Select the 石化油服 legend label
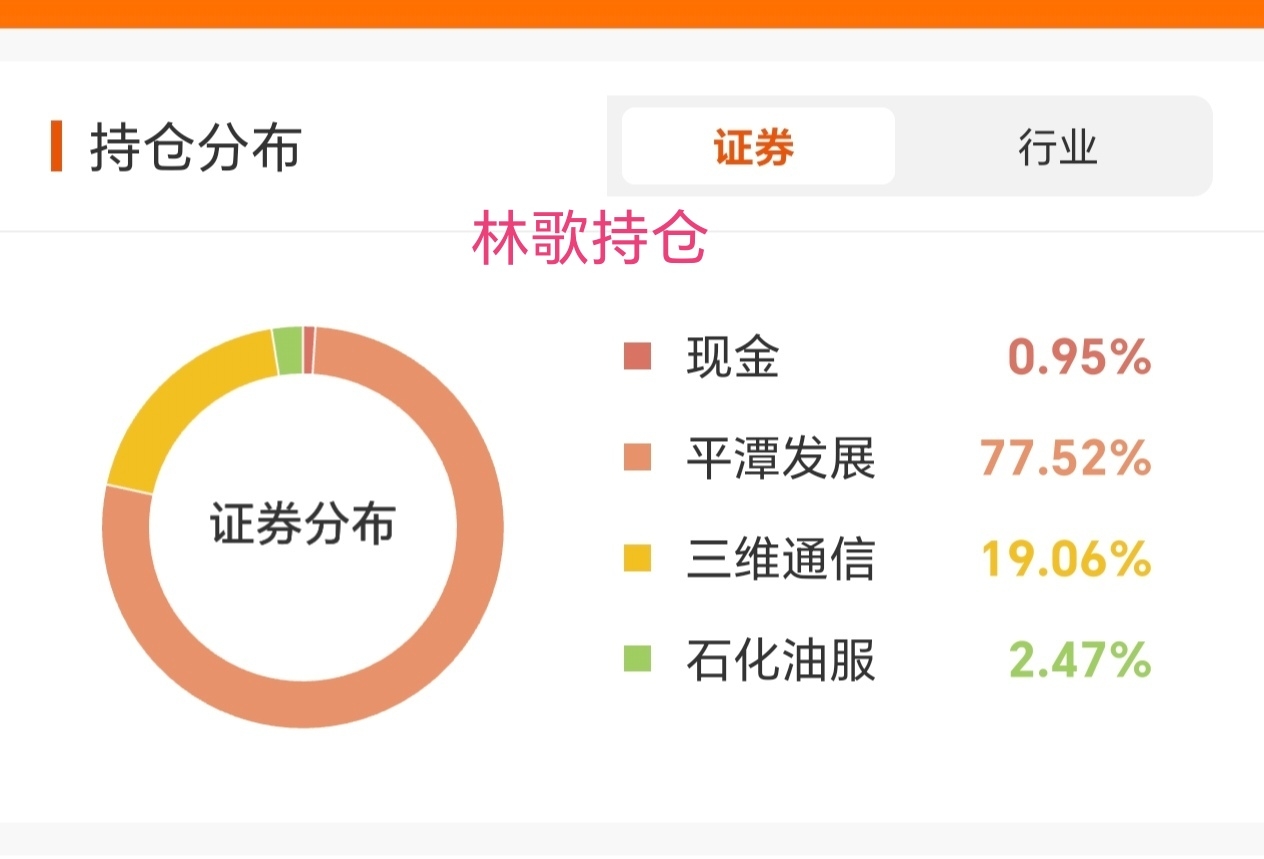1264x859 pixels. [780, 660]
